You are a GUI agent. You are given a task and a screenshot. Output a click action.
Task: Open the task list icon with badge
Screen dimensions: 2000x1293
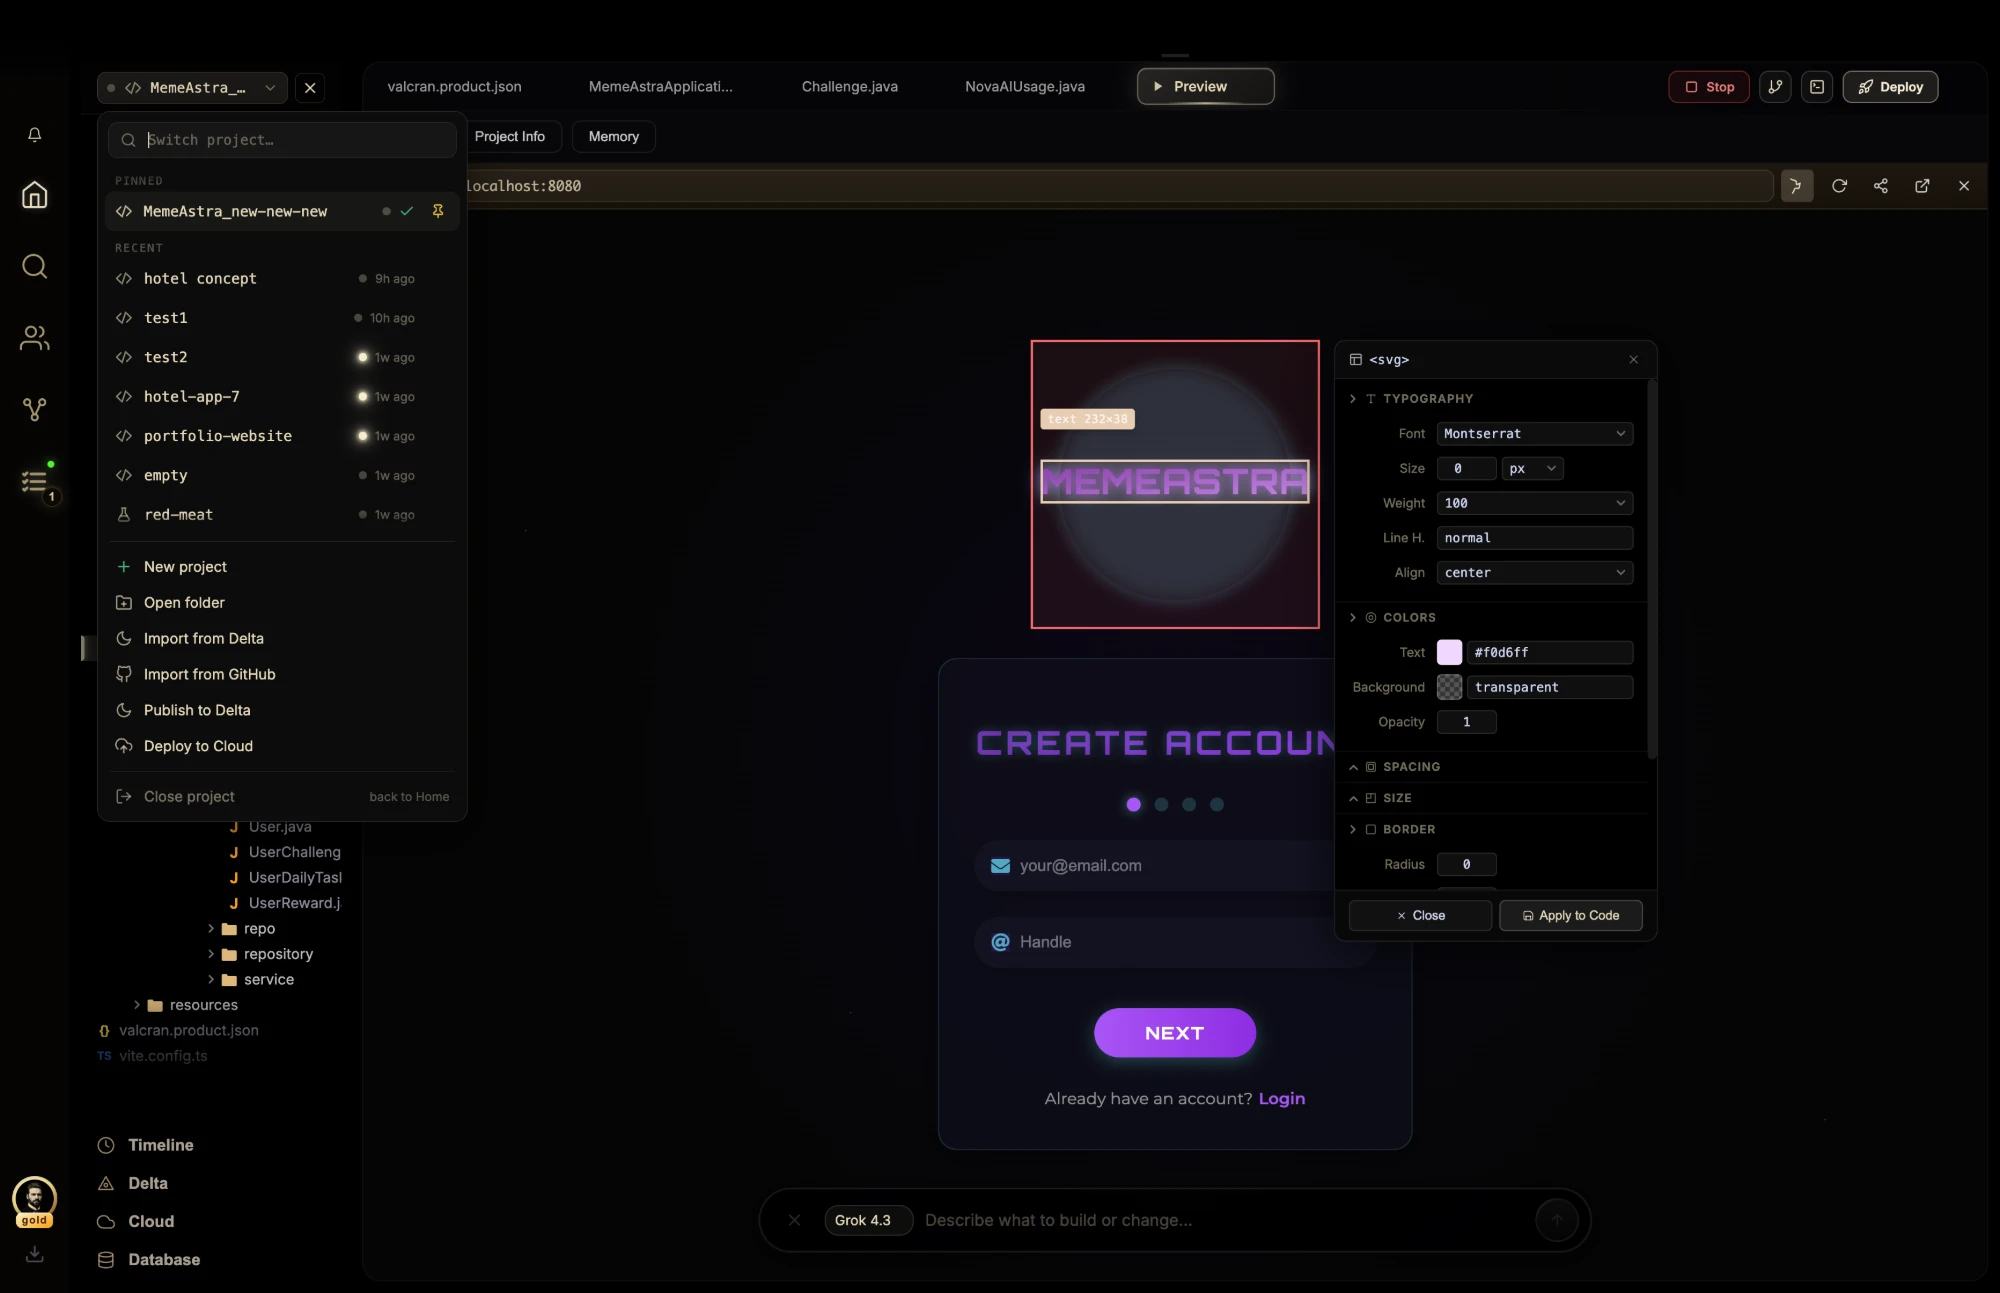pos(35,483)
